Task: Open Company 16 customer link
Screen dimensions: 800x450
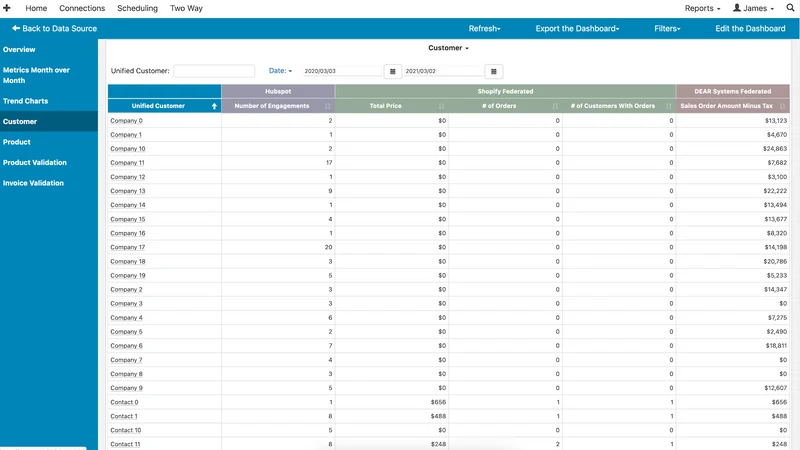Action: (128, 233)
